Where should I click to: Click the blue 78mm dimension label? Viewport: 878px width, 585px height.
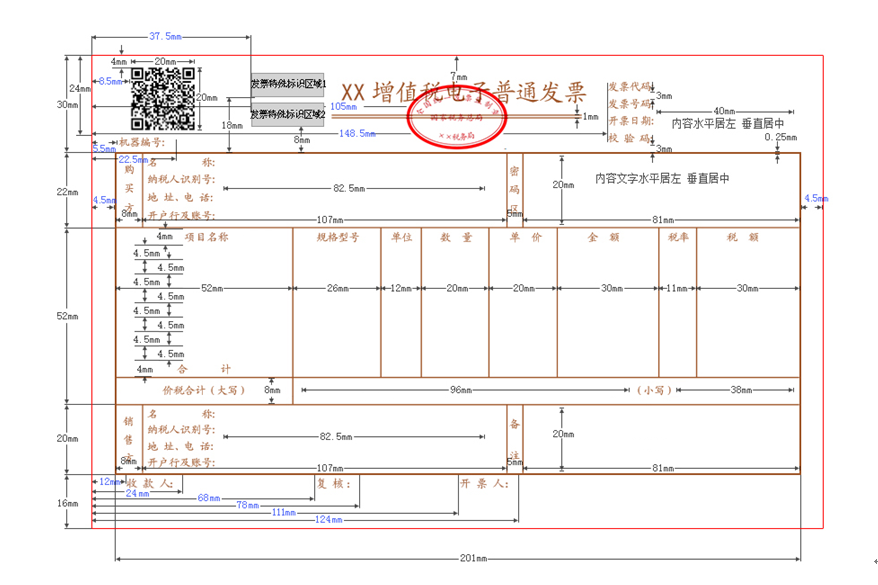tap(247, 505)
